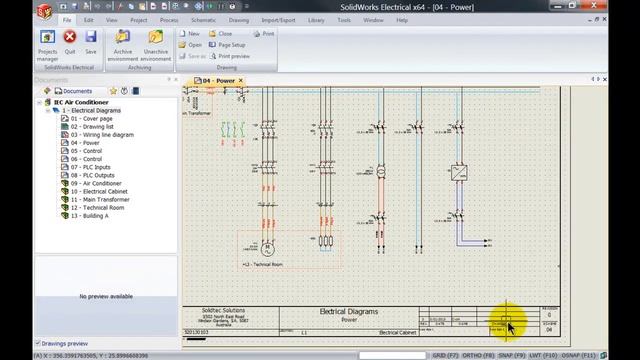This screenshot has width=640, height=360.
Task: Select 04 - Power in the tree
Action: tap(85, 143)
